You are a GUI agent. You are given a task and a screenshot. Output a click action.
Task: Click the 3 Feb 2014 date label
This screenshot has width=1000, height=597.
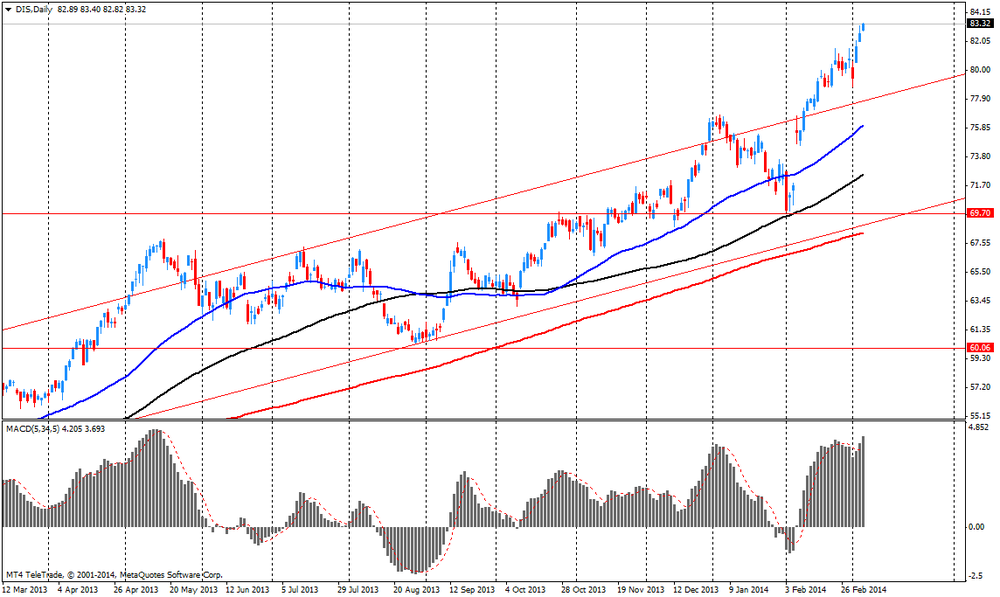805,589
